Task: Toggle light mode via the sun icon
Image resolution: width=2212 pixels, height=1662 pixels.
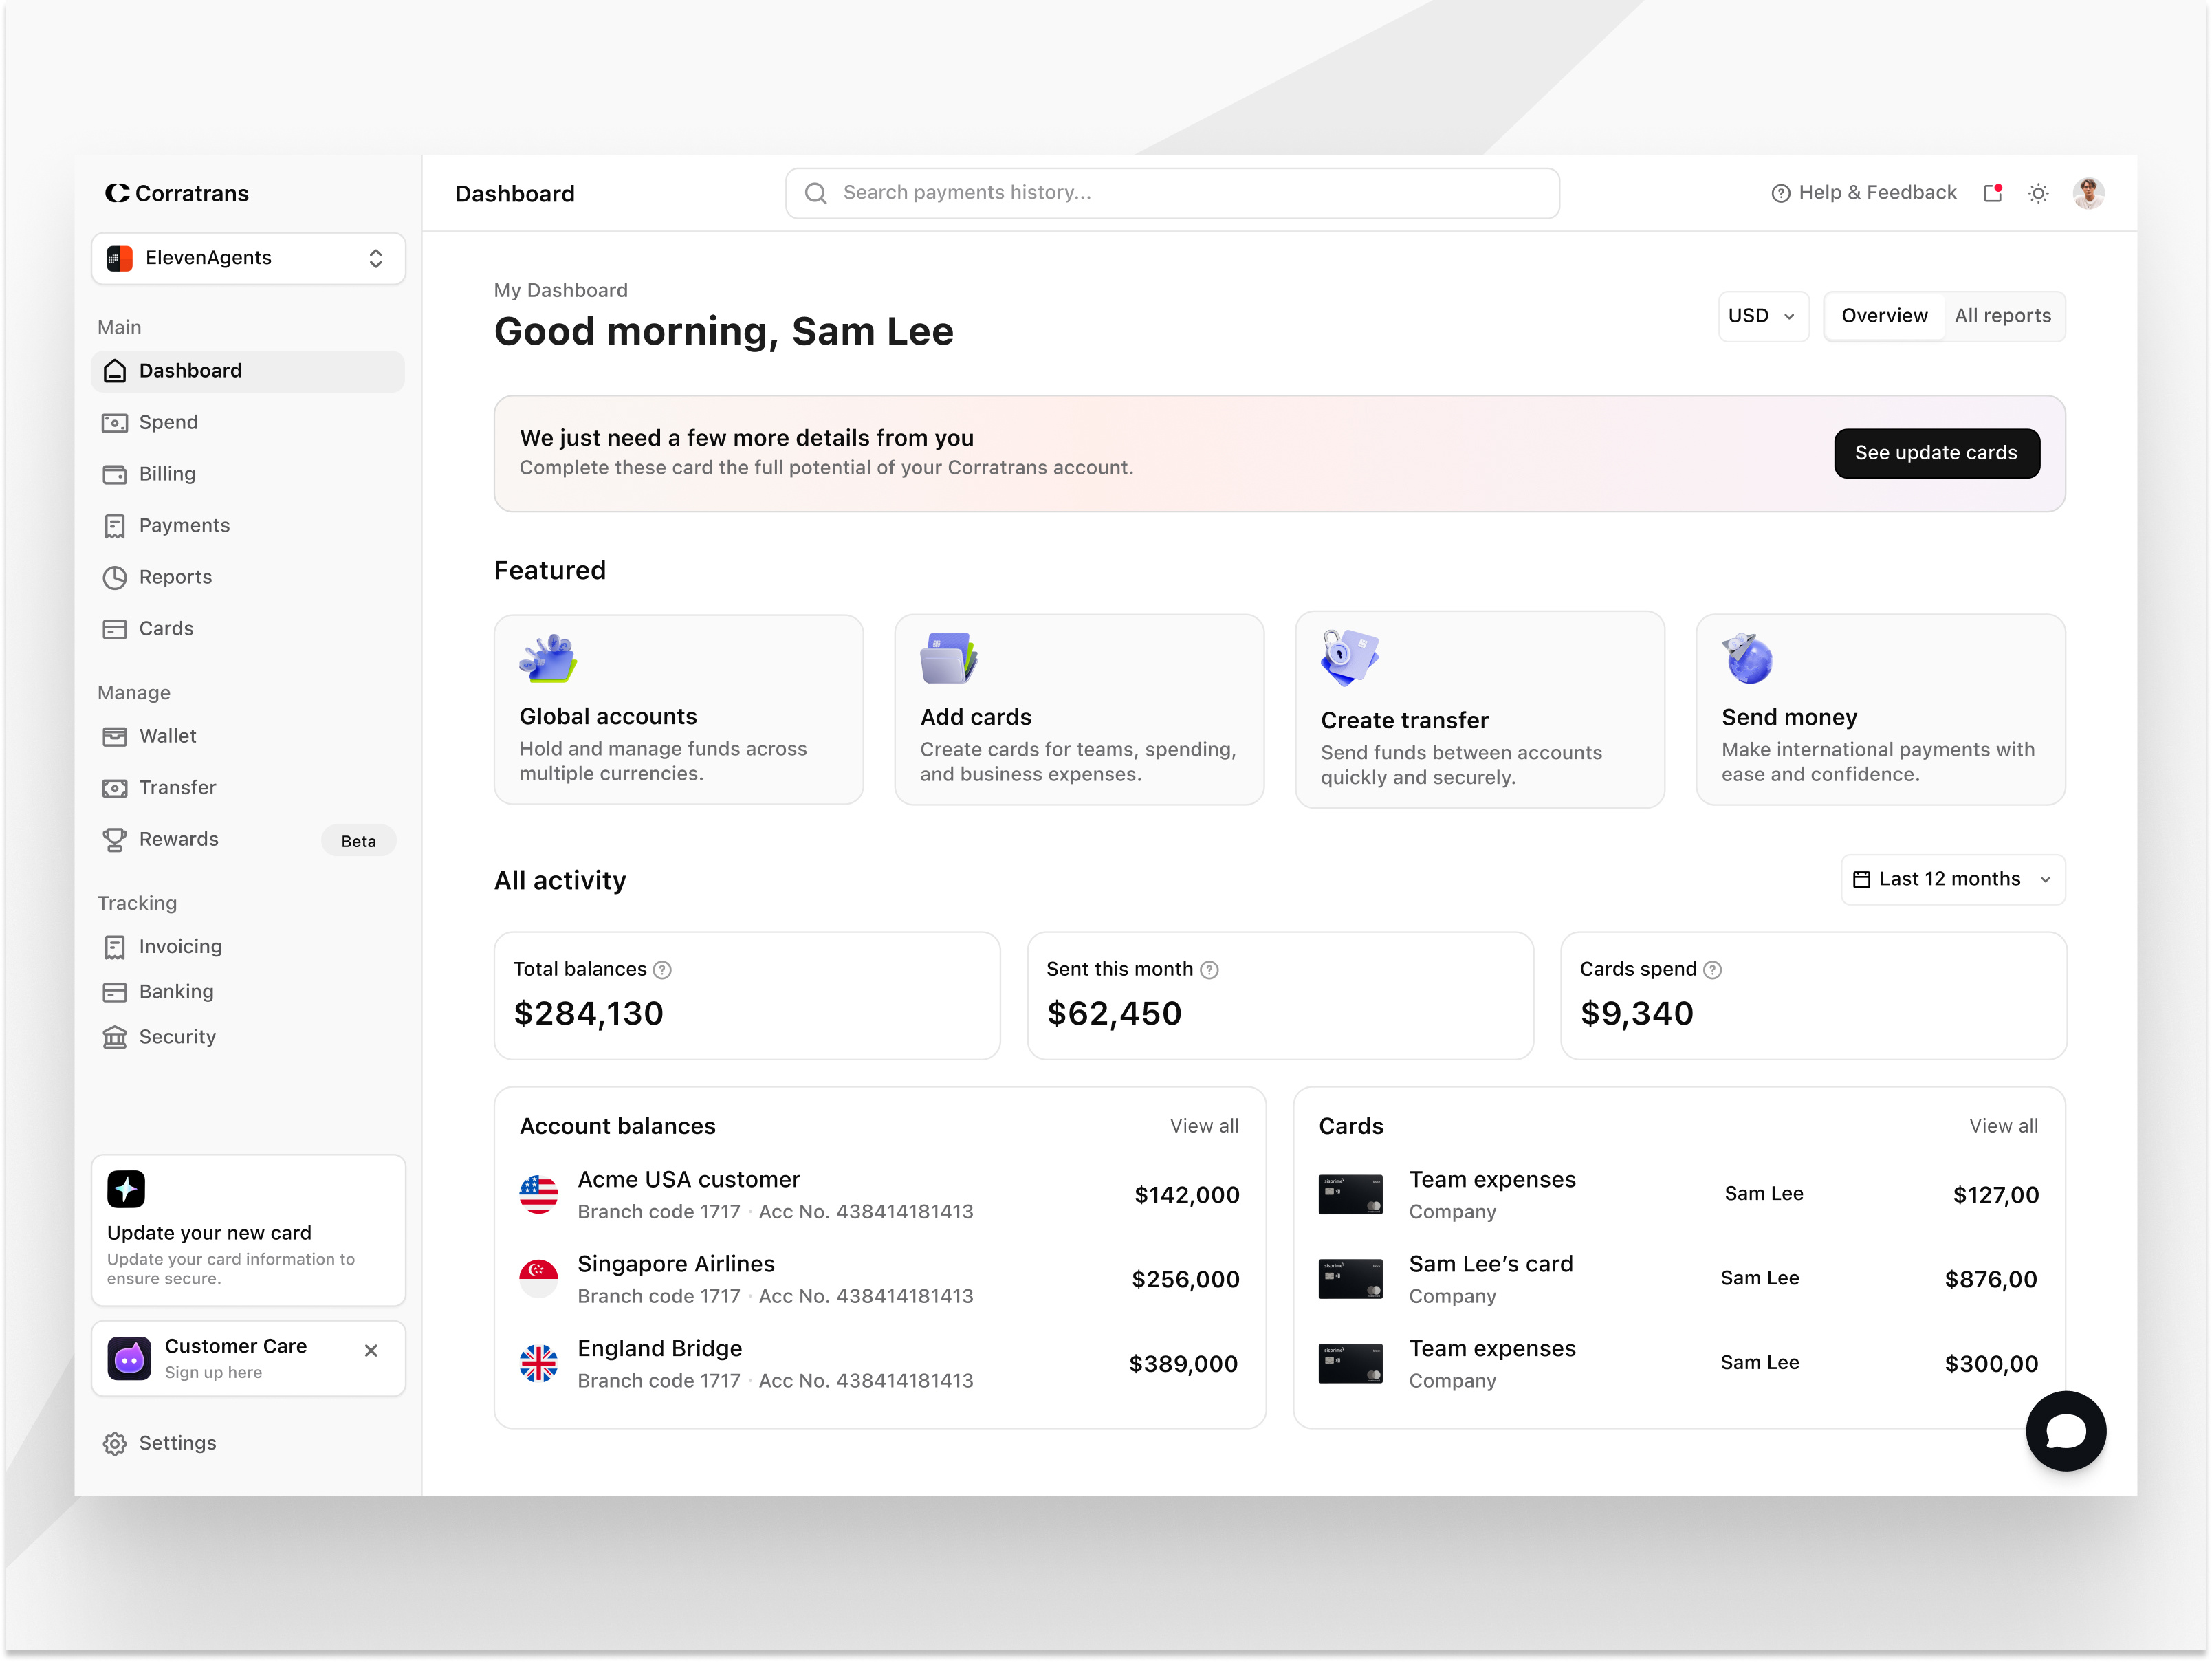Action: point(2038,193)
